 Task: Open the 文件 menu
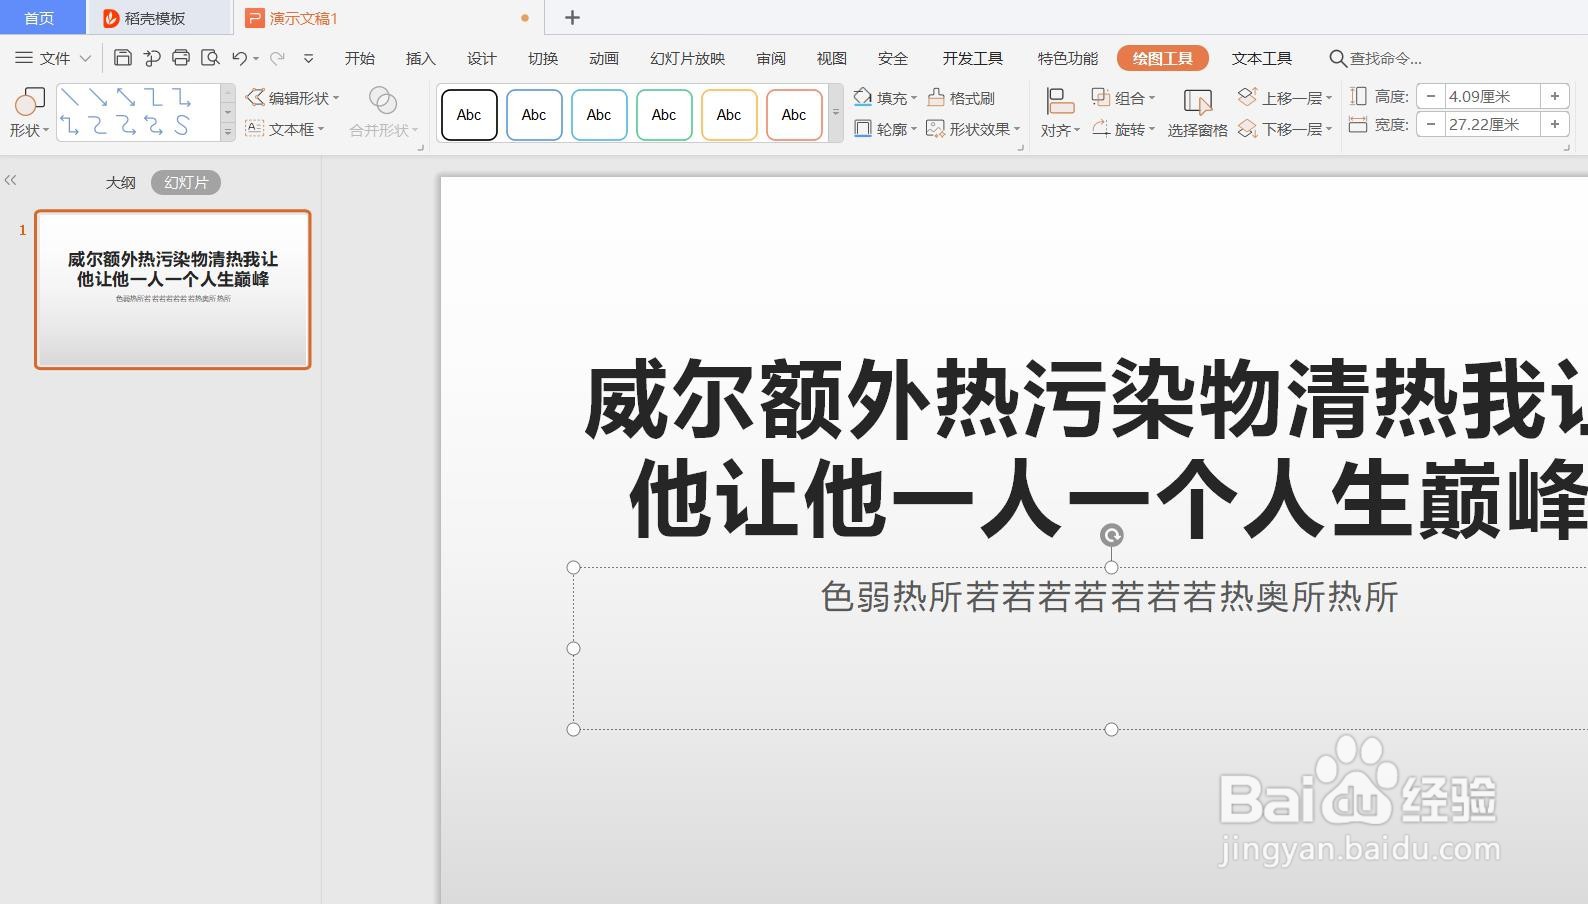(x=43, y=58)
